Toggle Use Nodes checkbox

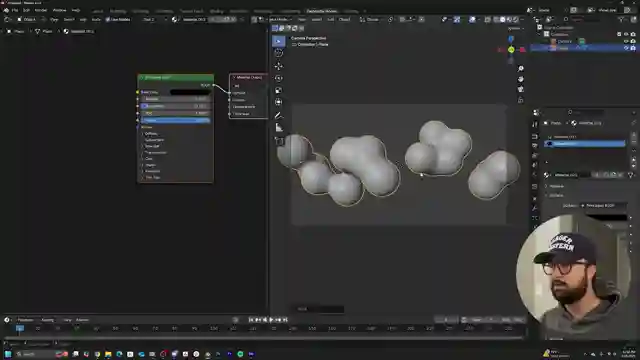[108, 19]
